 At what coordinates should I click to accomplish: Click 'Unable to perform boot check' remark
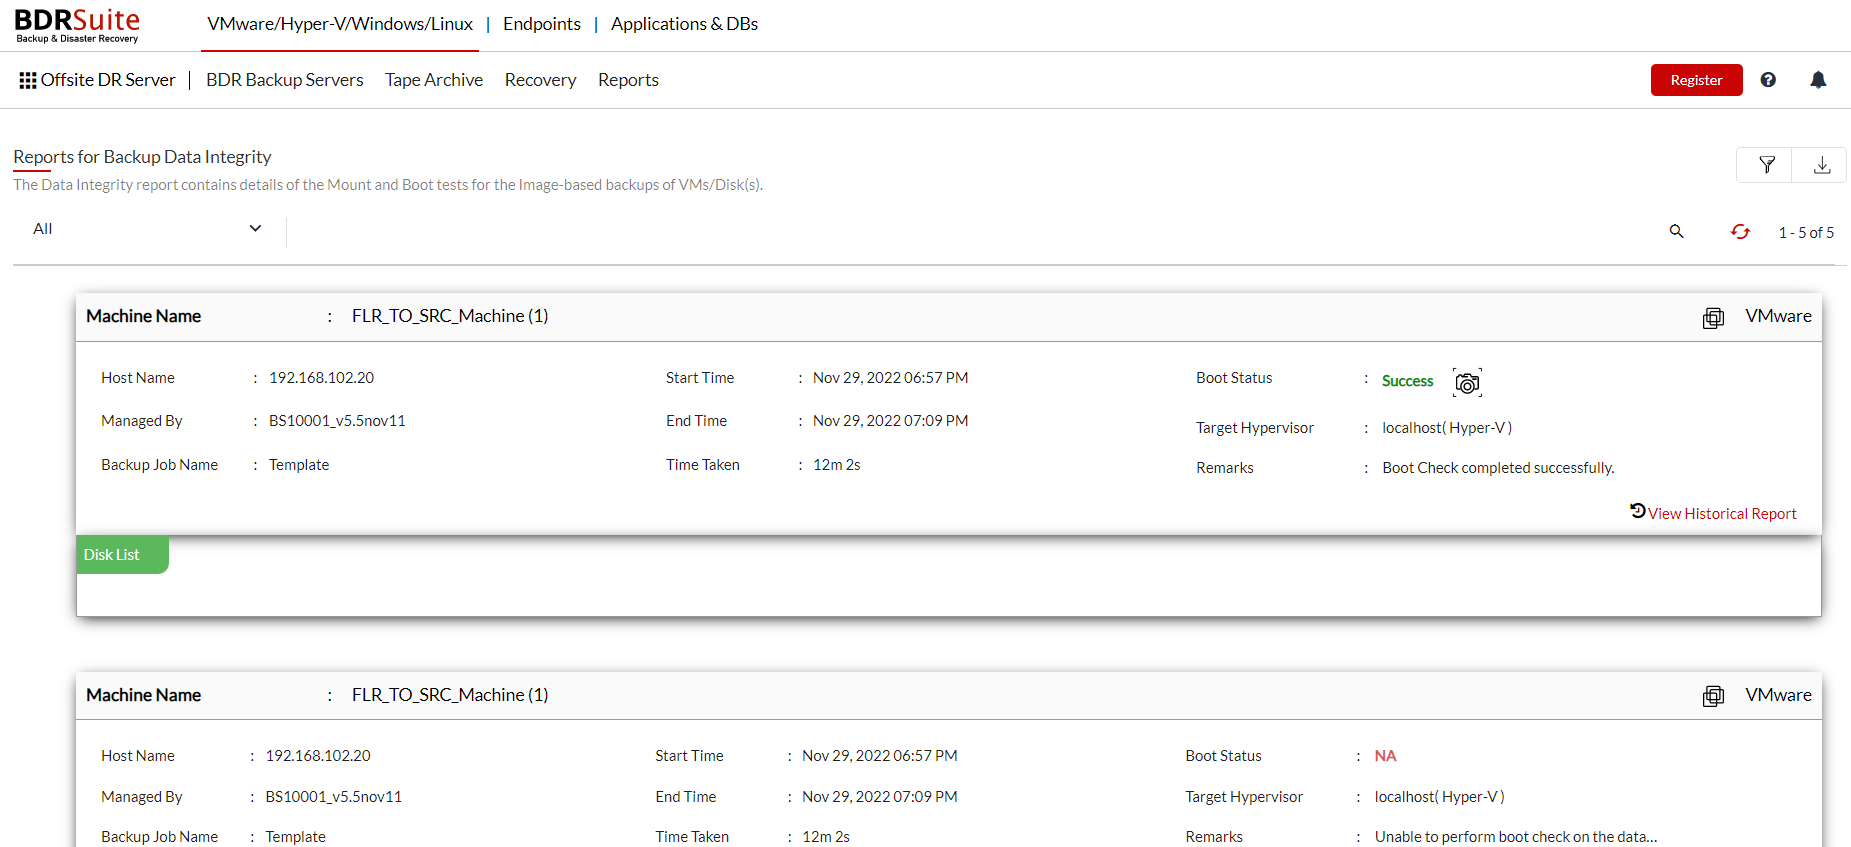click(1516, 837)
